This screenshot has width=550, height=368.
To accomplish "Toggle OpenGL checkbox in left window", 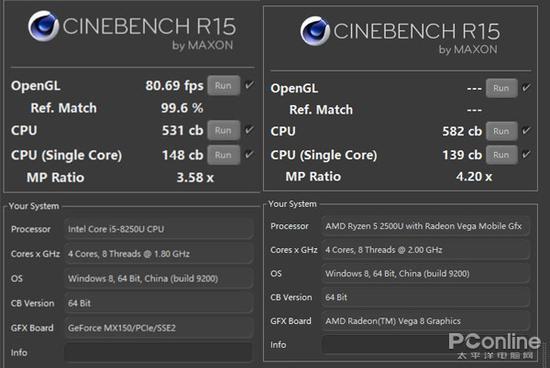I will pyautogui.click(x=249, y=85).
